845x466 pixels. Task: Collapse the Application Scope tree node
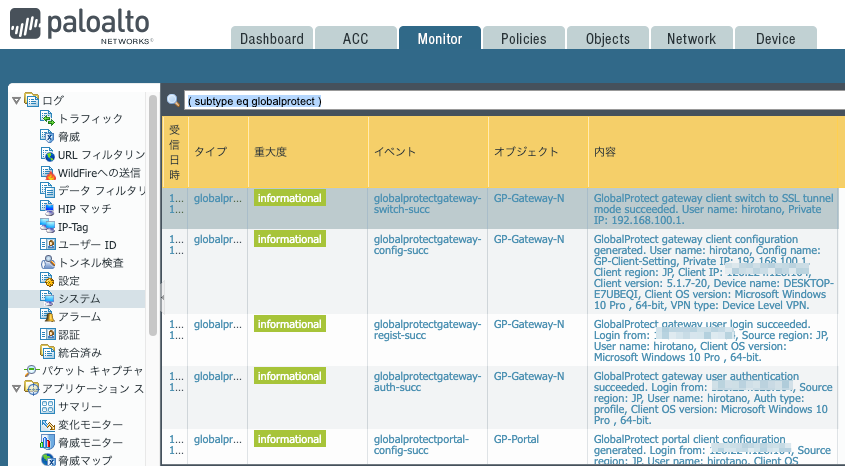pos(16,388)
